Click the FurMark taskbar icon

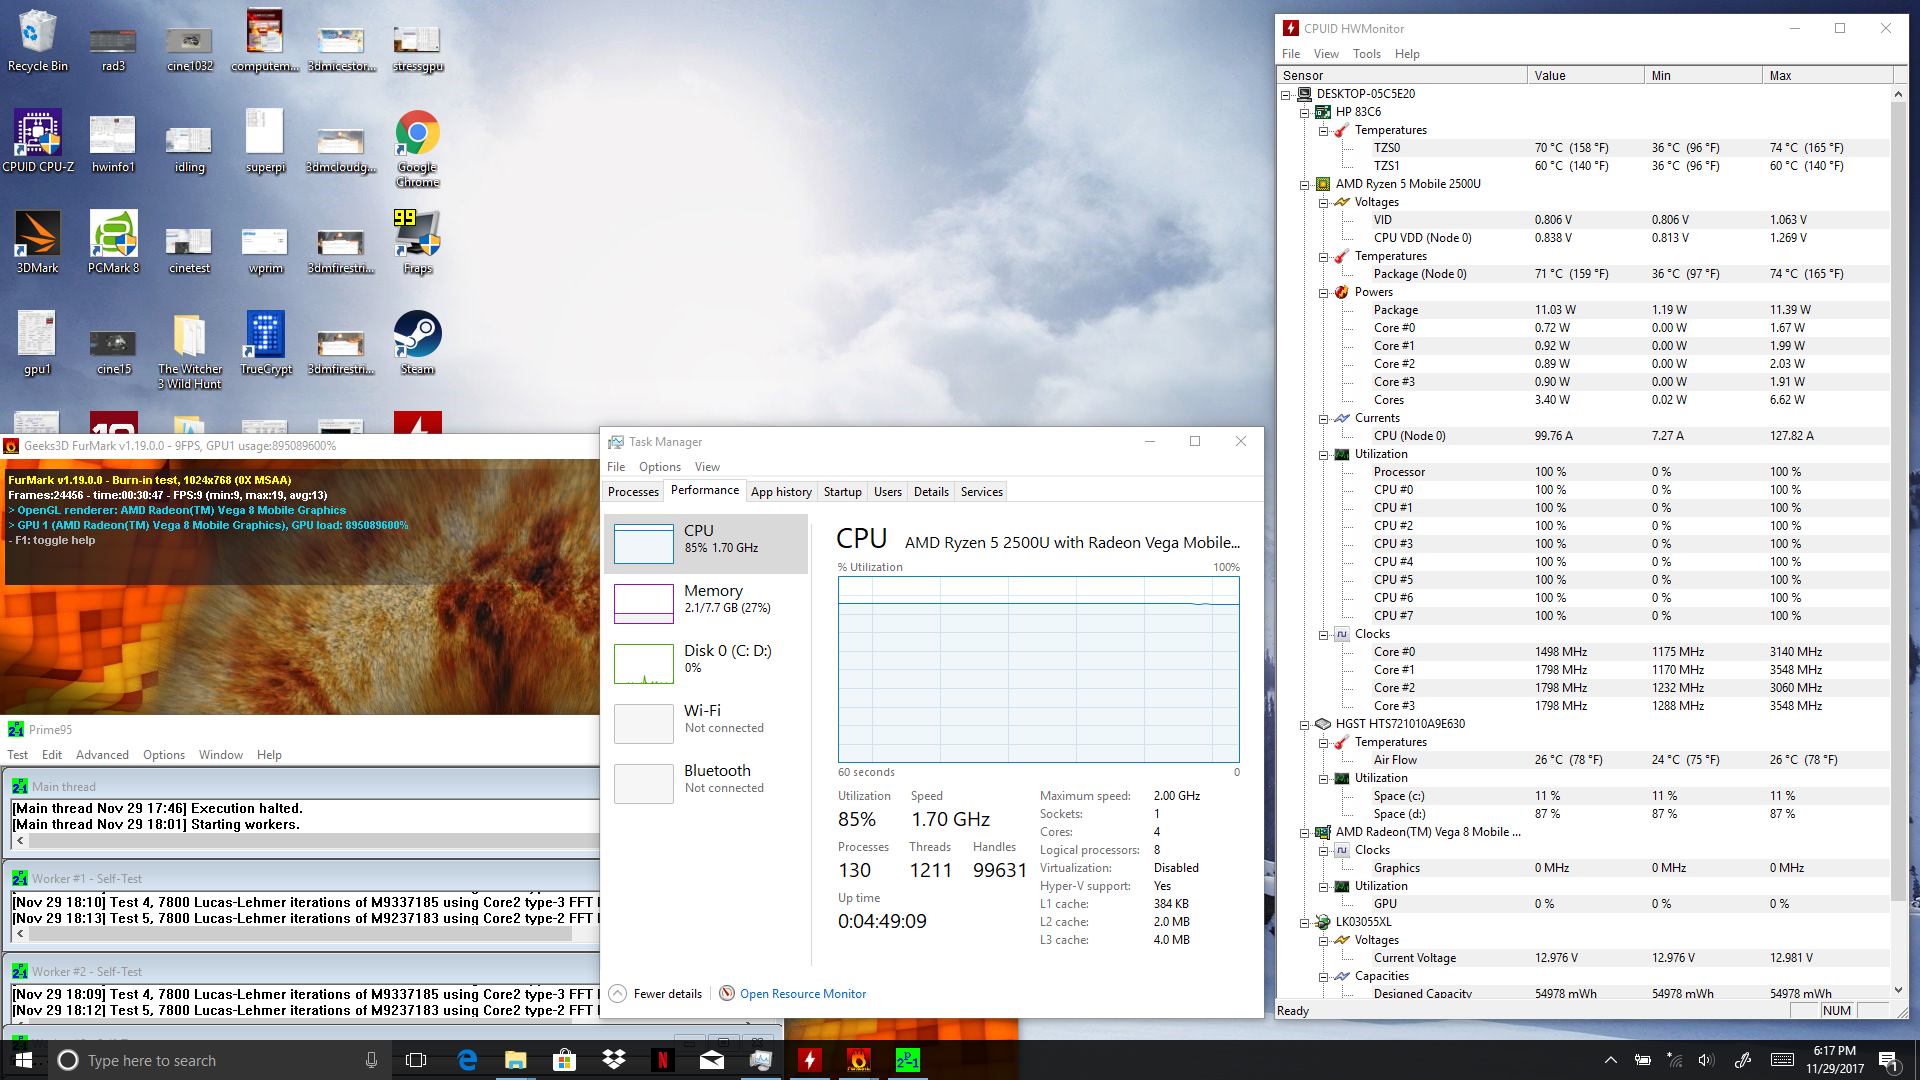(x=858, y=1060)
